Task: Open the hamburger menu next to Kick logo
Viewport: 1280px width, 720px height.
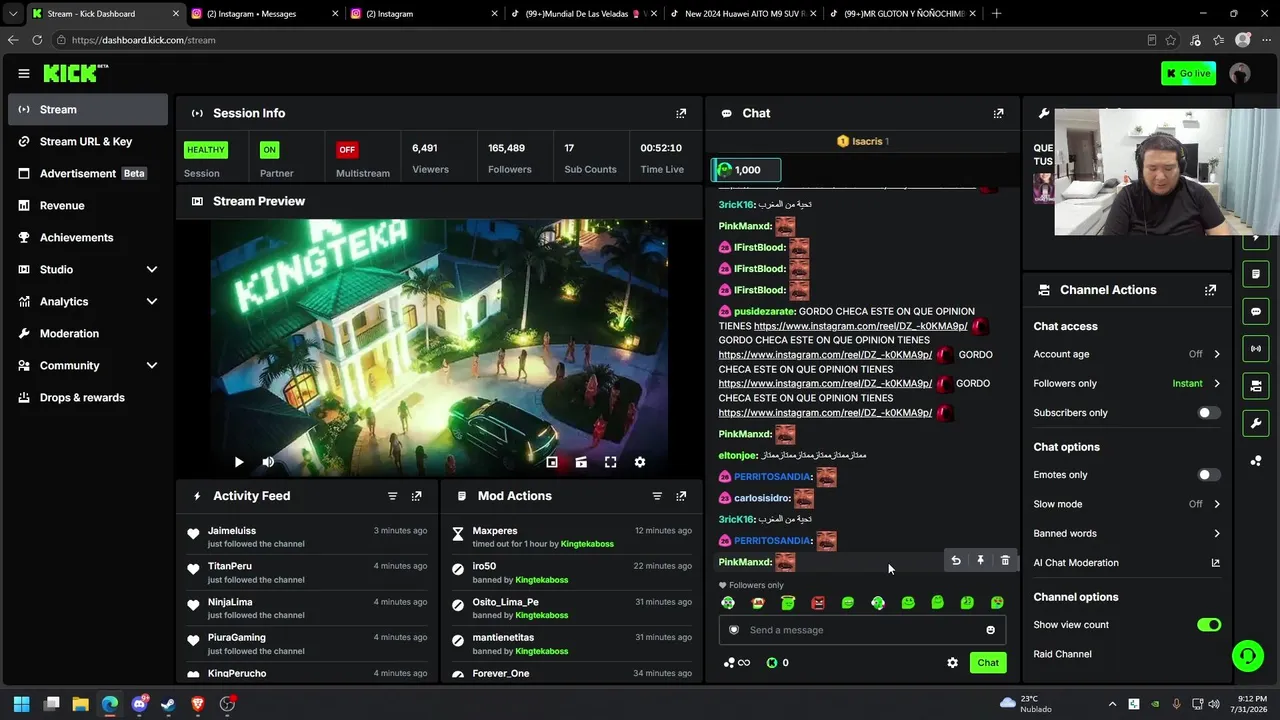Action: click(x=24, y=73)
